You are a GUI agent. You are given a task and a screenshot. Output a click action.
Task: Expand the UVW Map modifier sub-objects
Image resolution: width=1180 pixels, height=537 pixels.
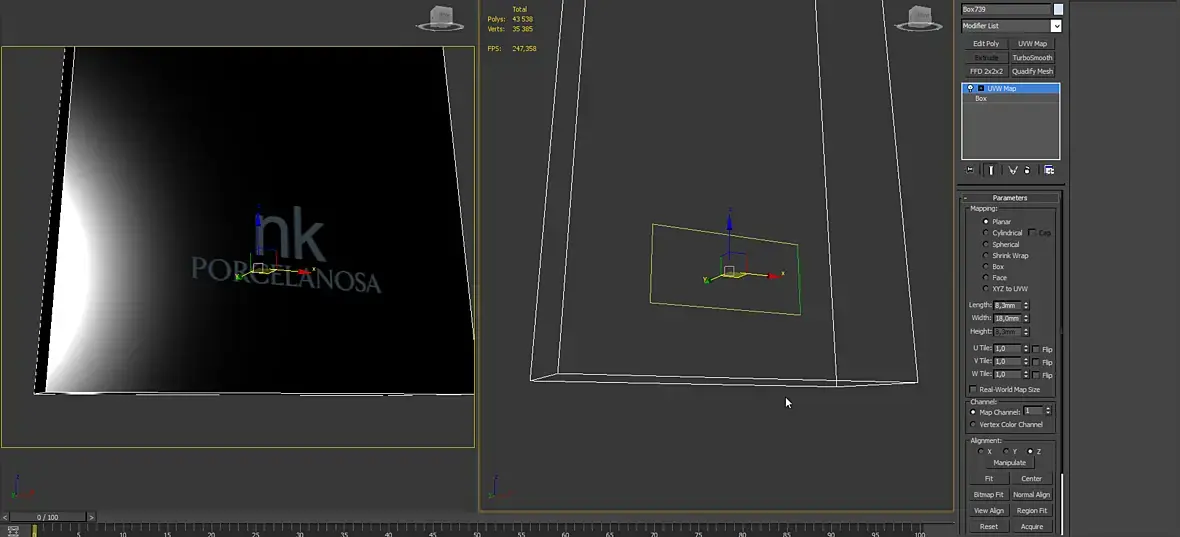click(x=981, y=89)
